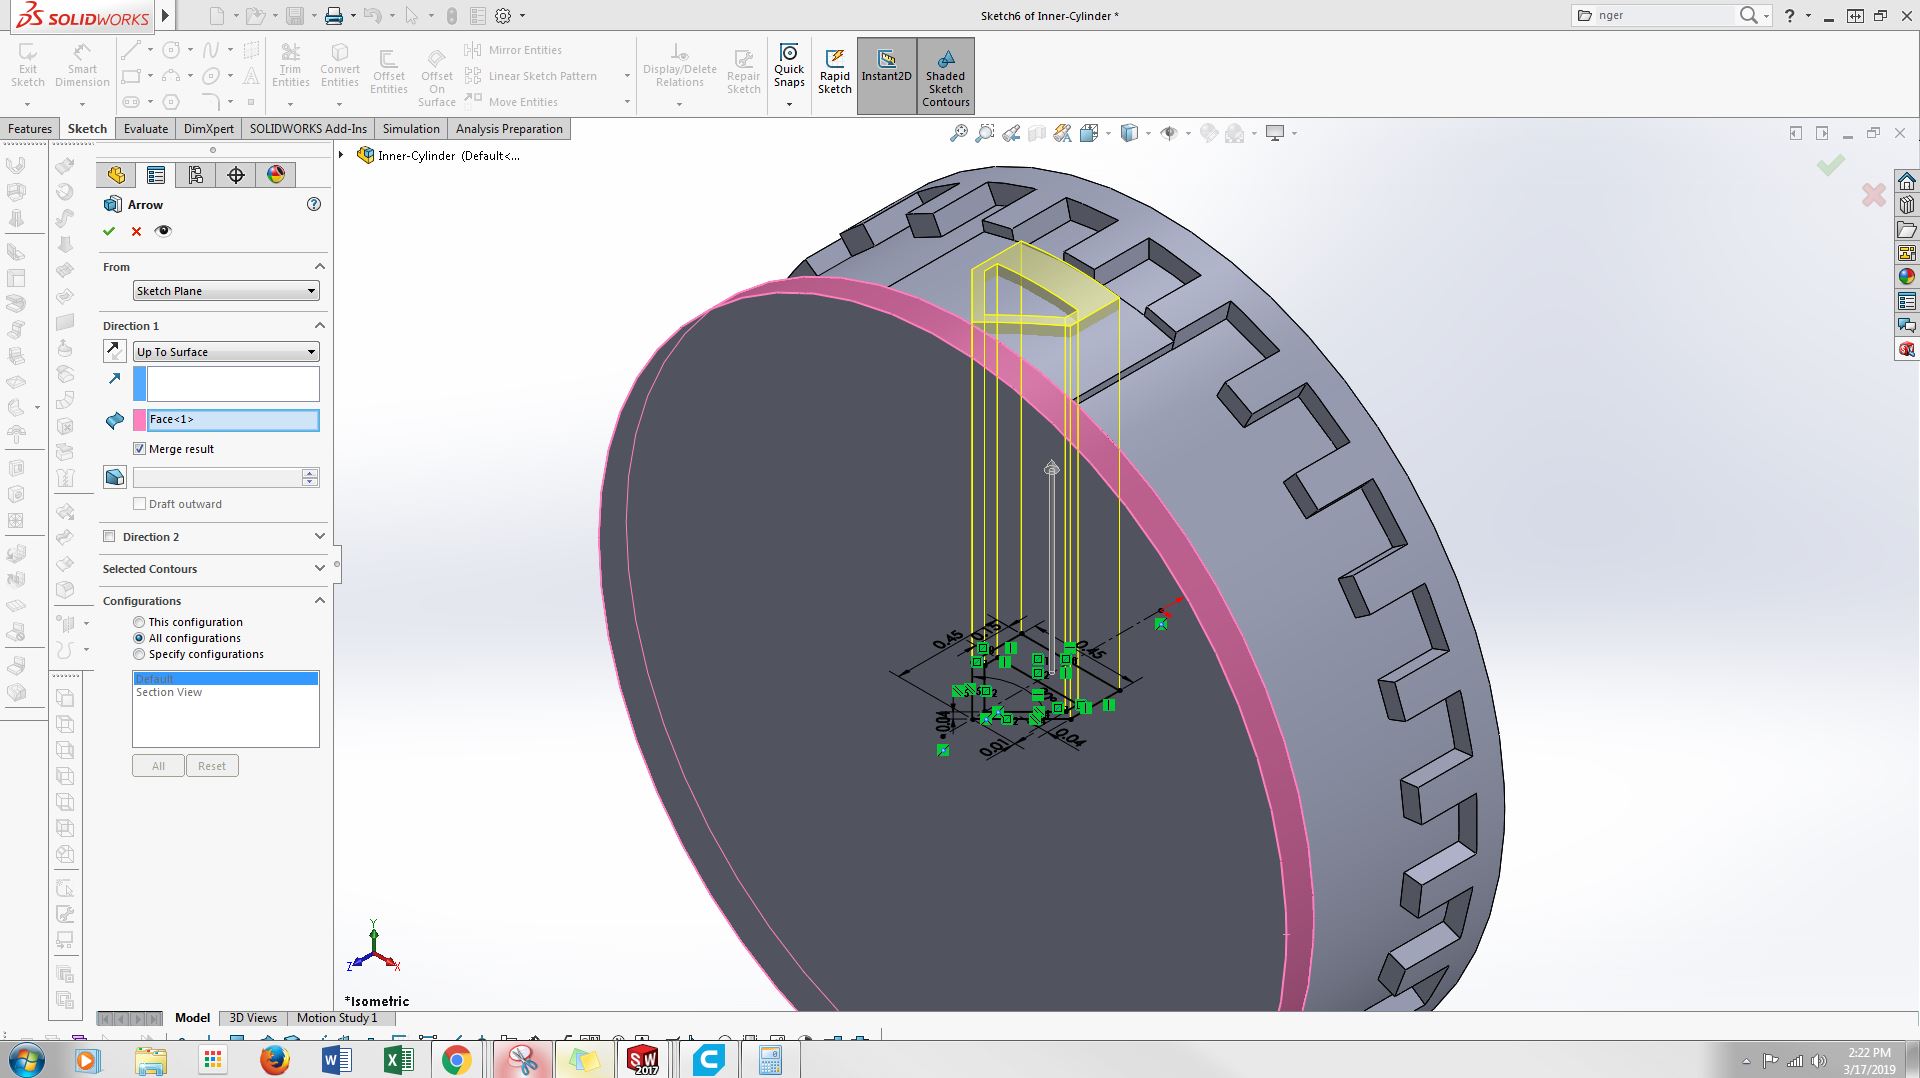Open the From Sketch Plane dropdown
The width and height of the screenshot is (1920, 1078).
(226, 291)
